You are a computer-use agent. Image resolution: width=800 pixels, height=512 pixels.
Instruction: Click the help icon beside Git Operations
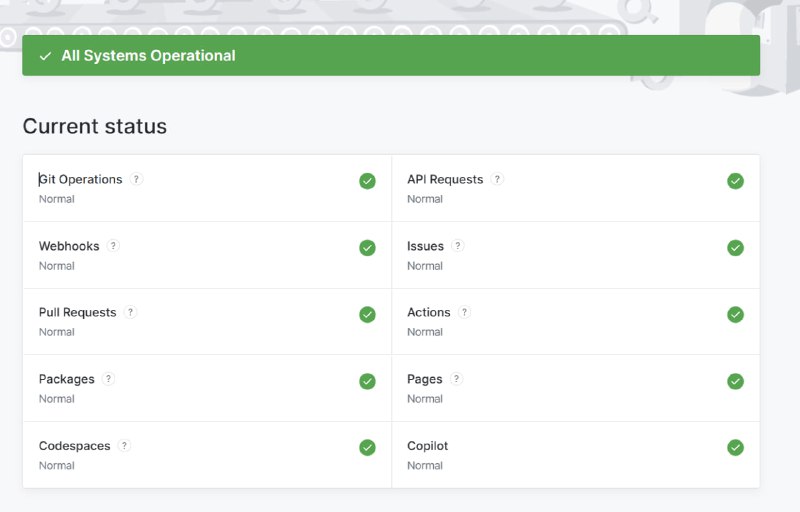[x=136, y=179]
